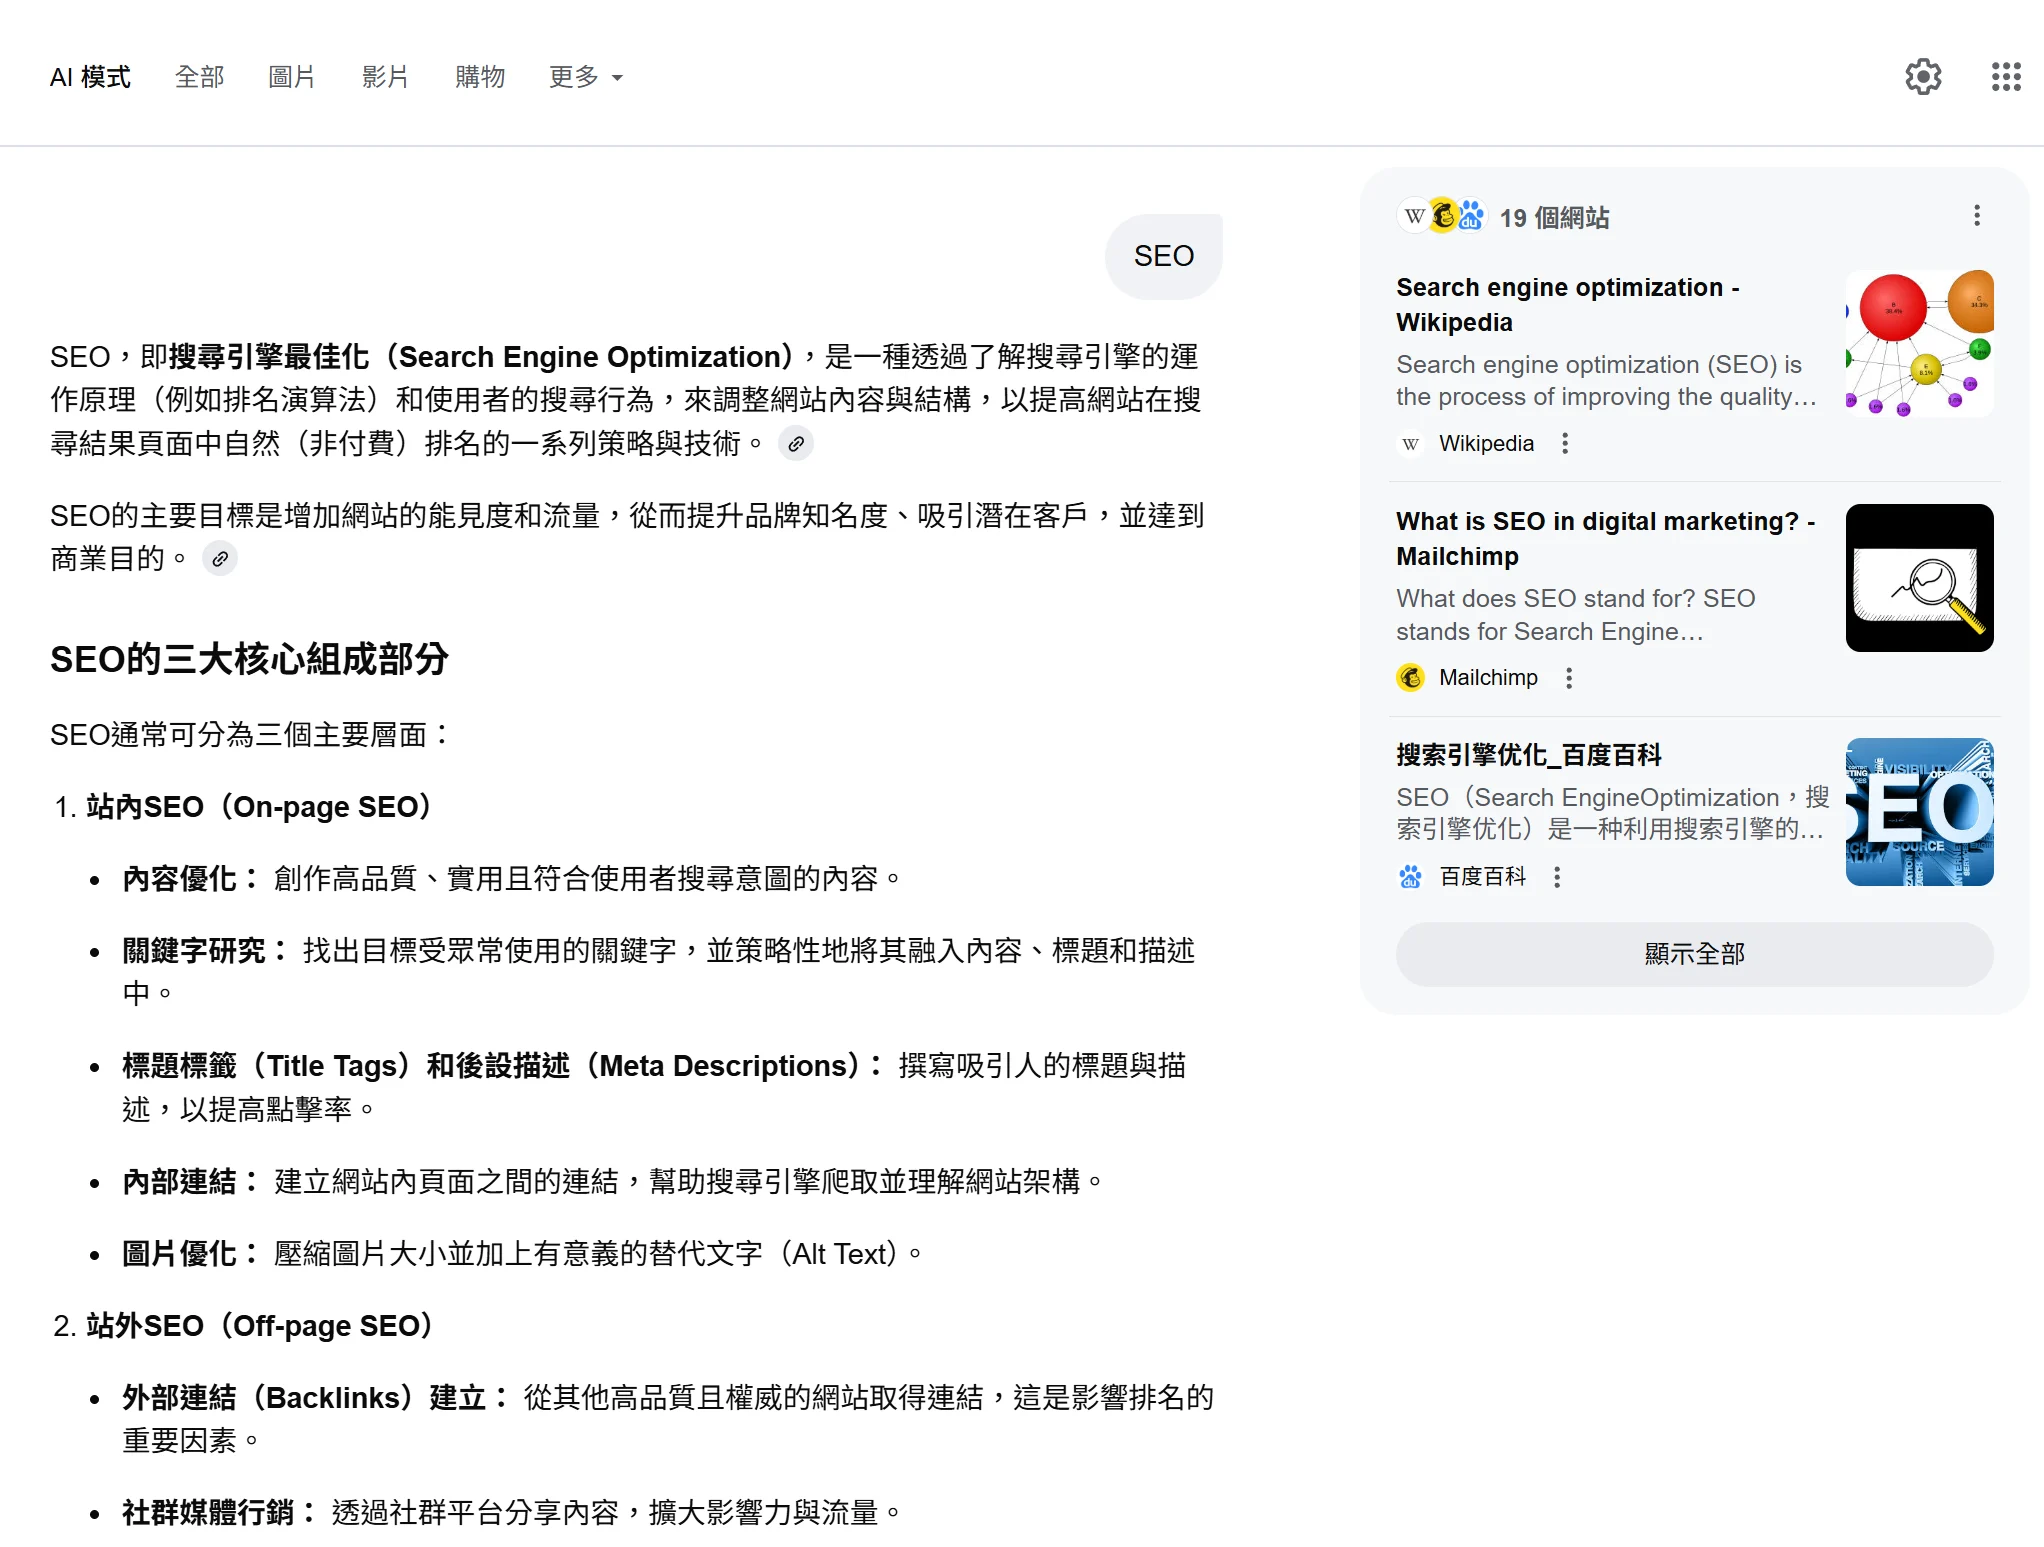Click the Wikipedia favicon on the first source card

pos(1410,443)
